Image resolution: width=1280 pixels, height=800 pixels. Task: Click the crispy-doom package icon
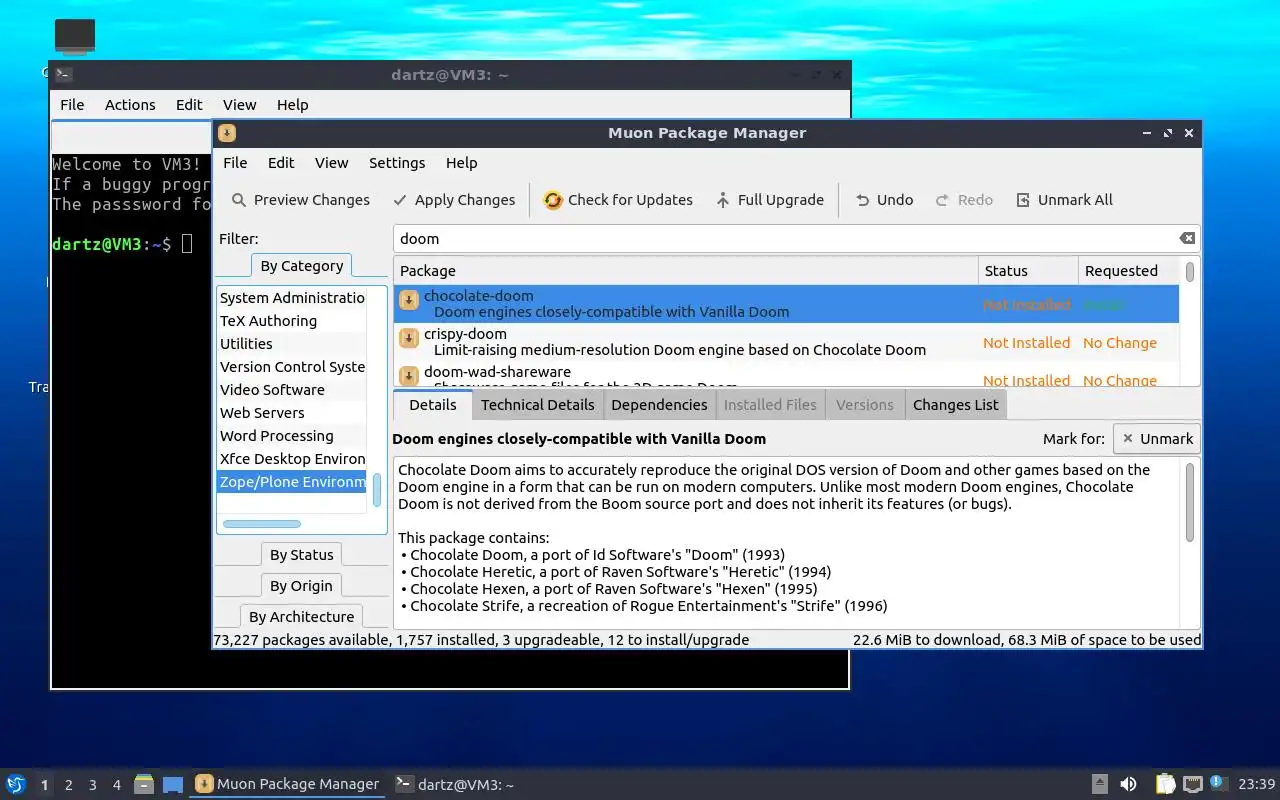409,338
